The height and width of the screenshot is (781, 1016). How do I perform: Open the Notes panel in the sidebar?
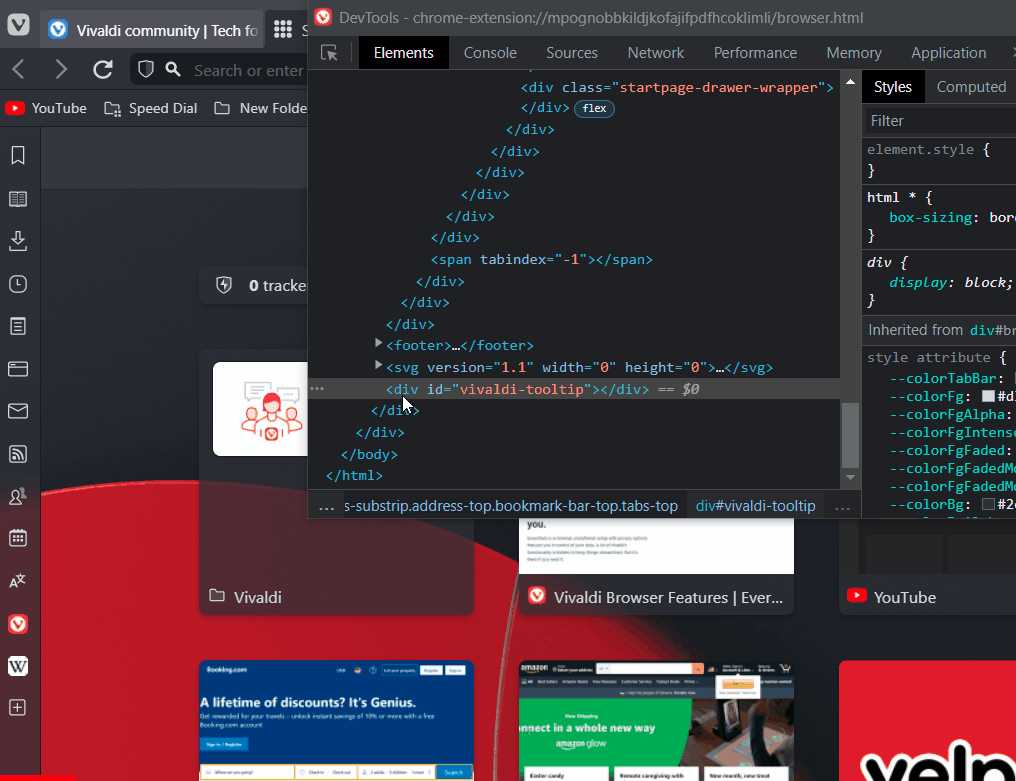(18, 326)
